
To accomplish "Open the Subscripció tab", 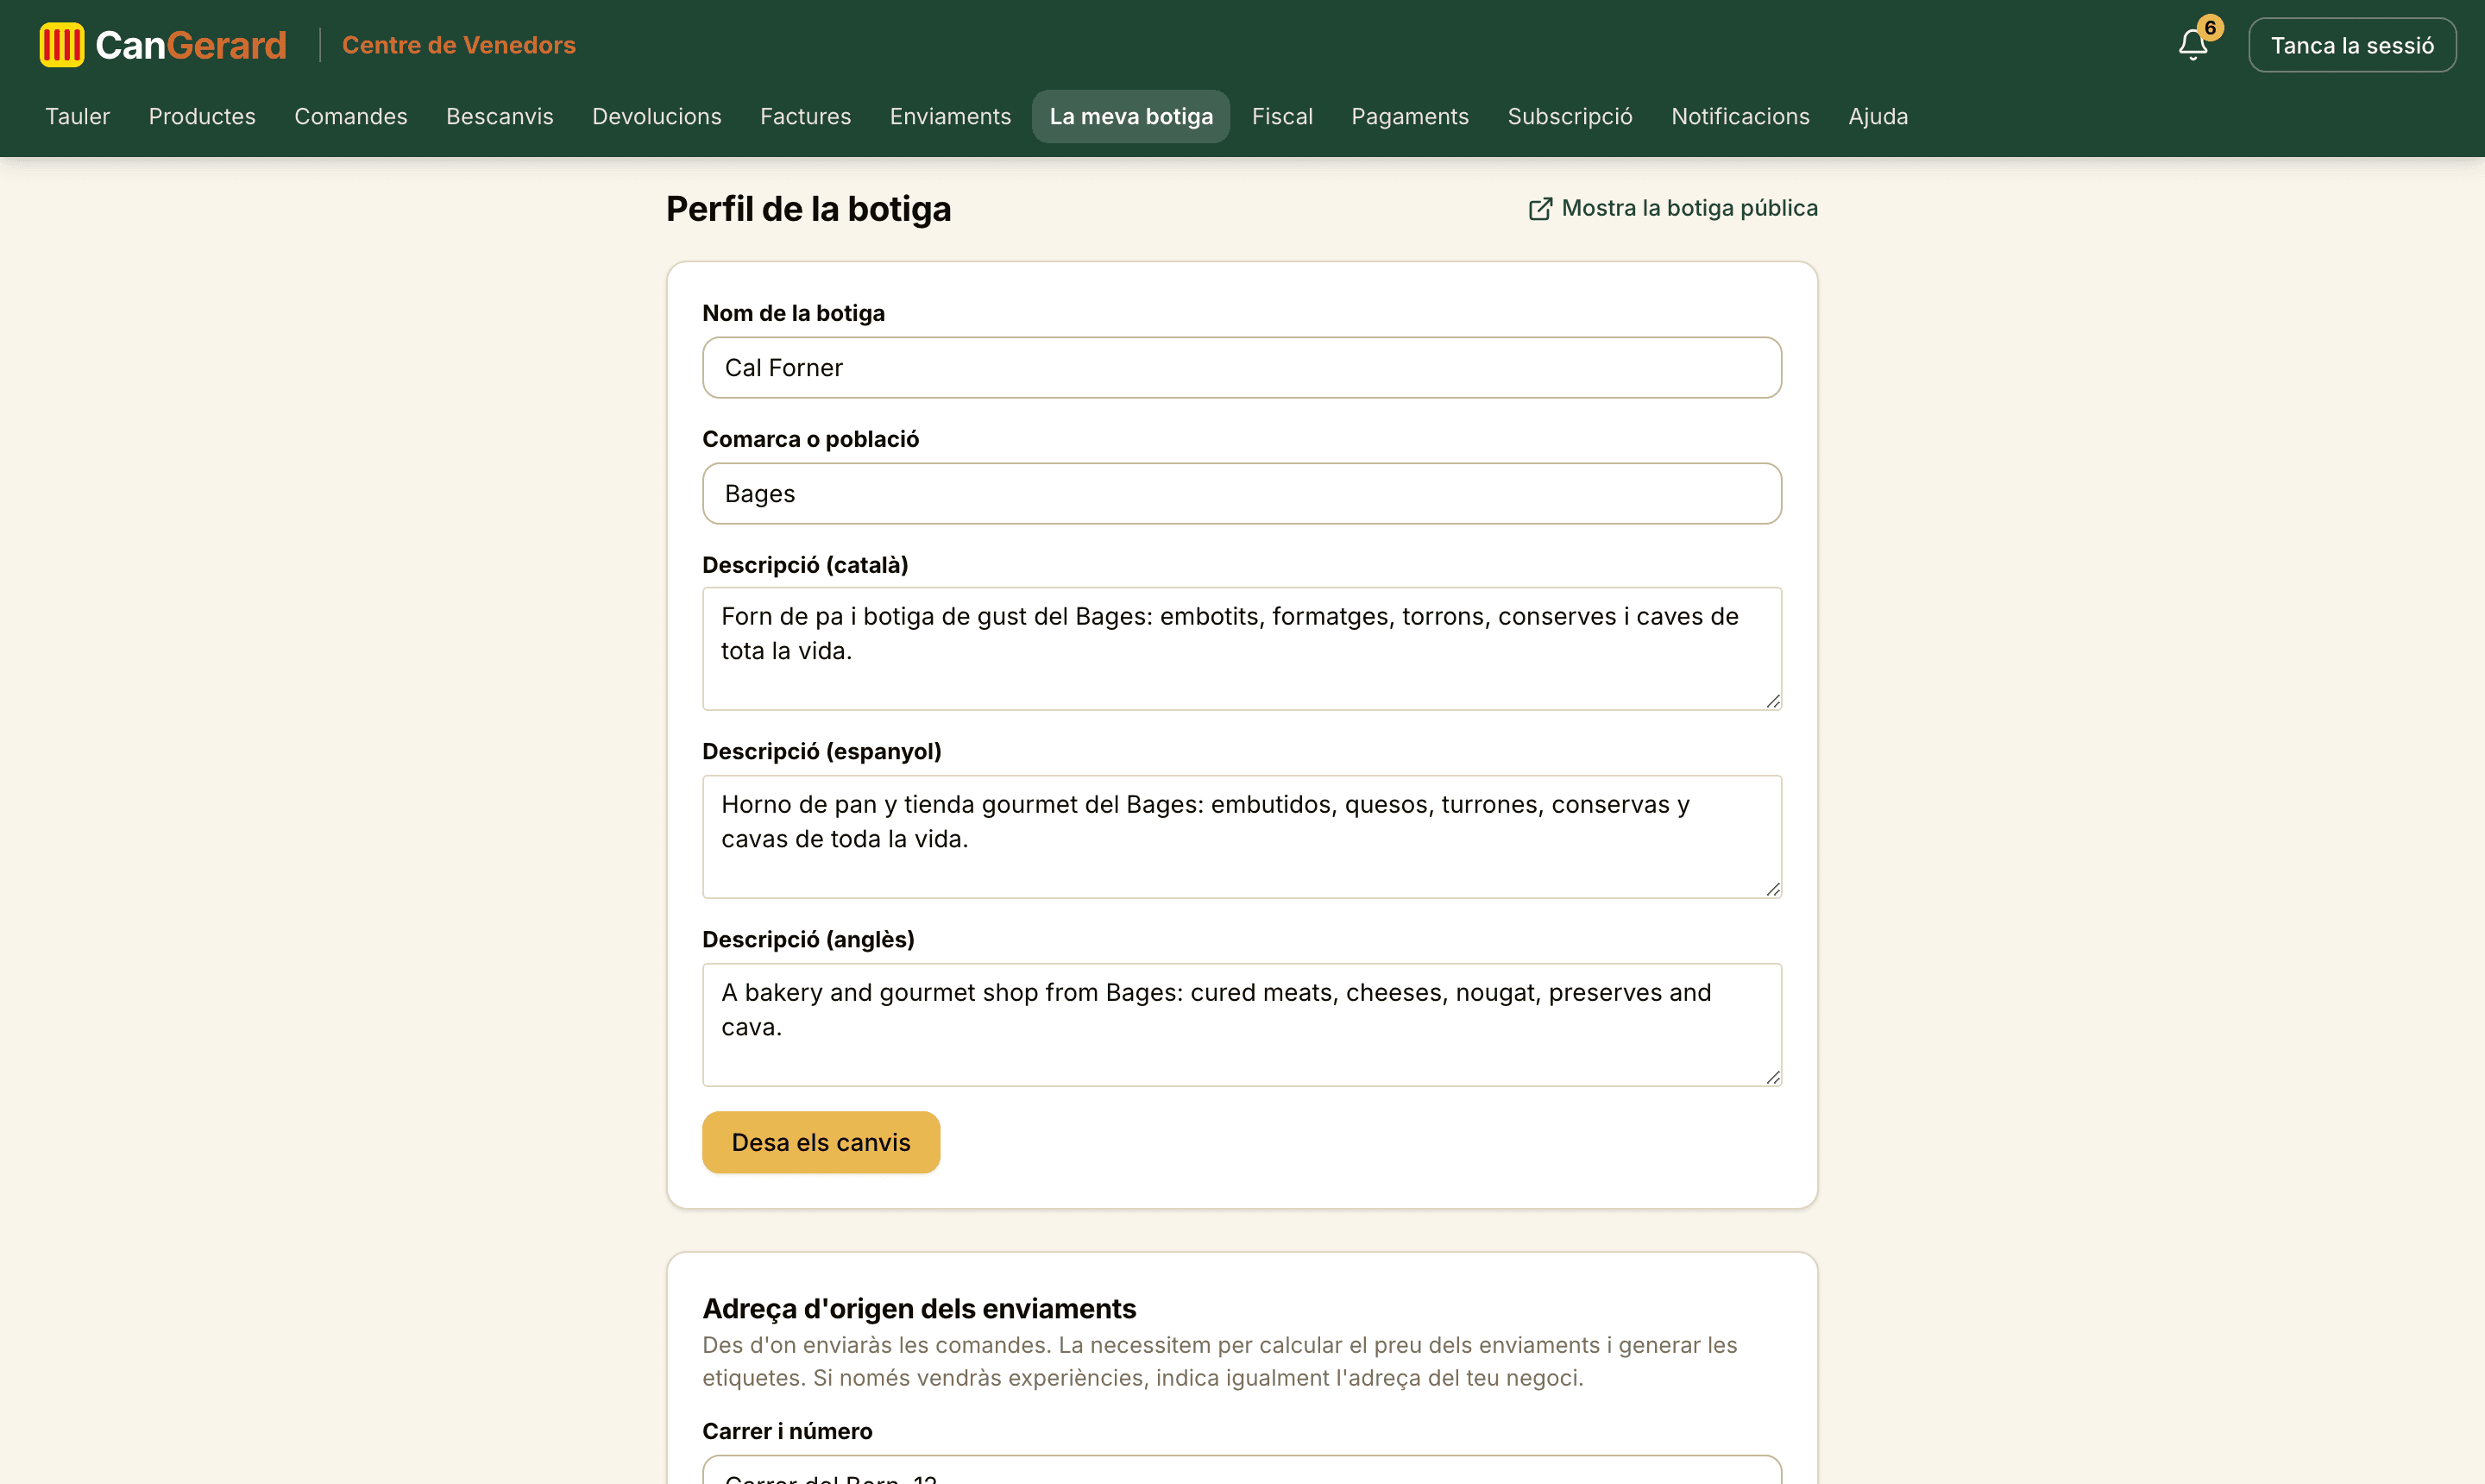I will click(x=1570, y=116).
